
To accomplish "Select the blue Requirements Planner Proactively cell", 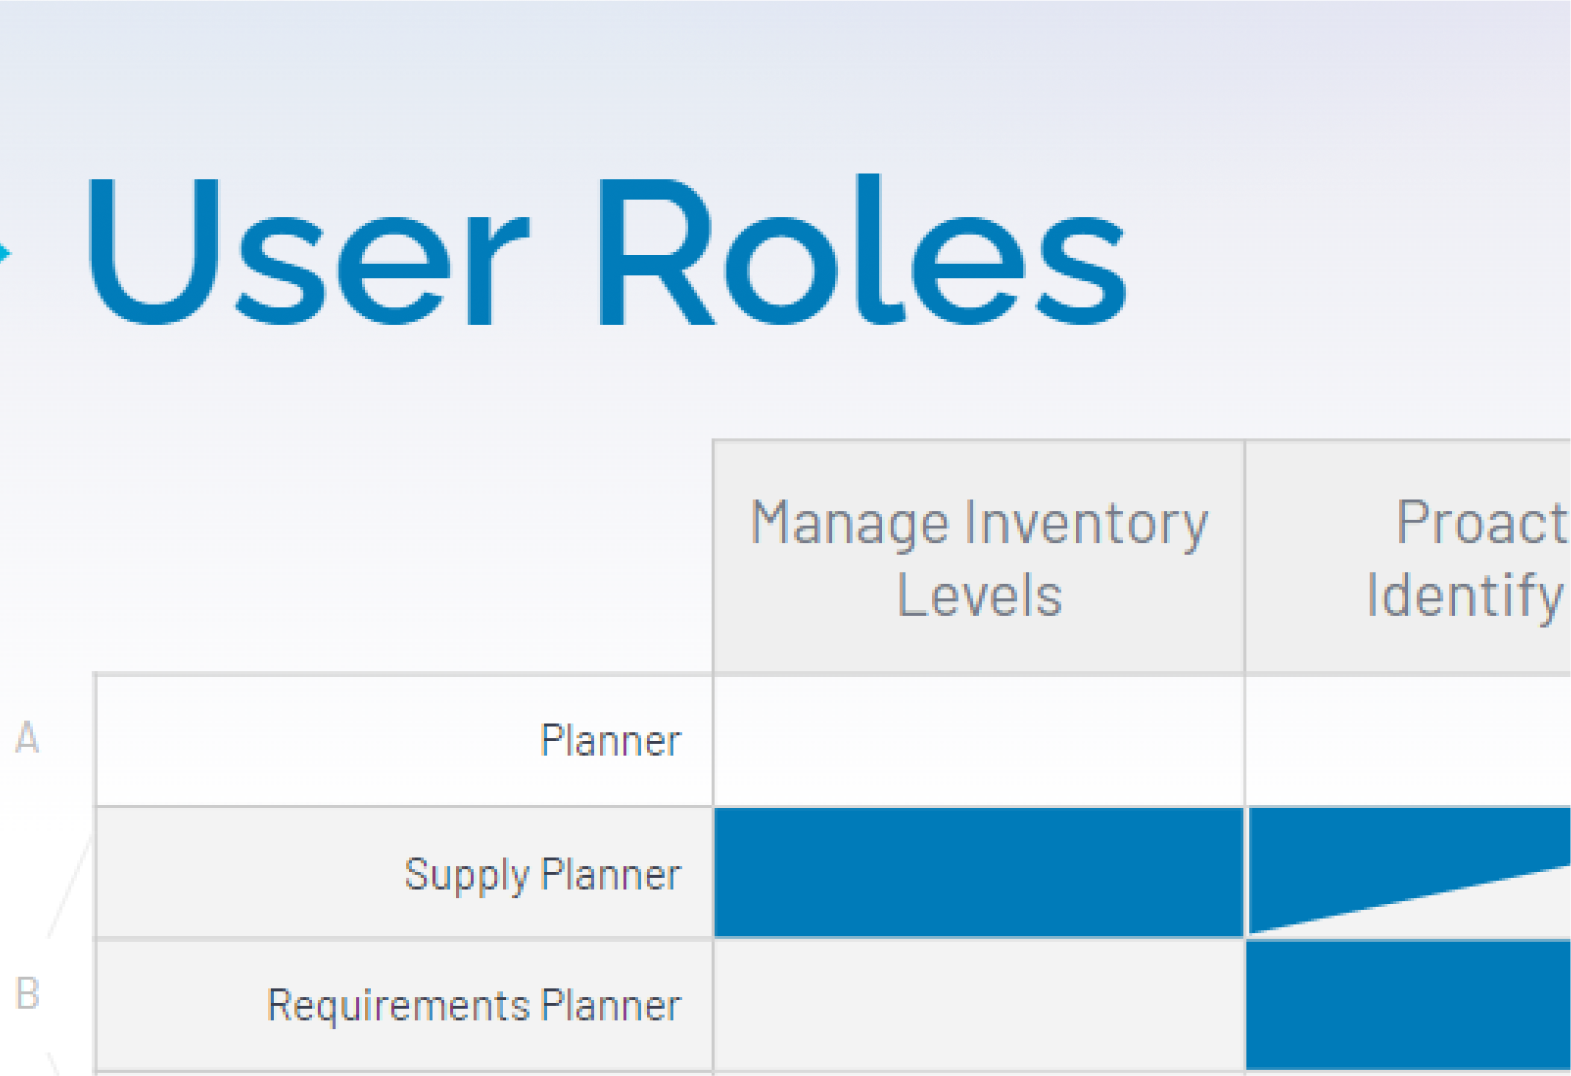I will [1409, 1005].
